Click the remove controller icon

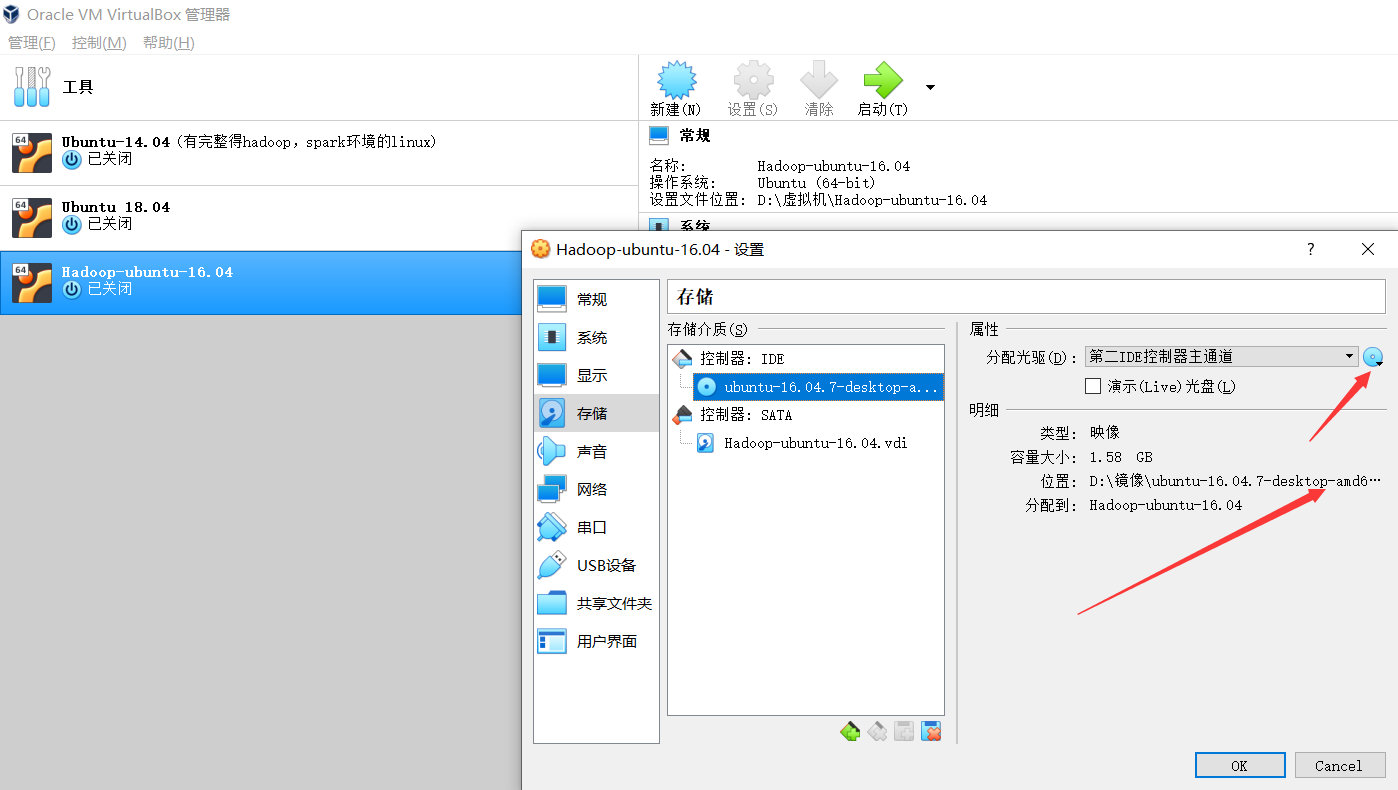[877, 732]
